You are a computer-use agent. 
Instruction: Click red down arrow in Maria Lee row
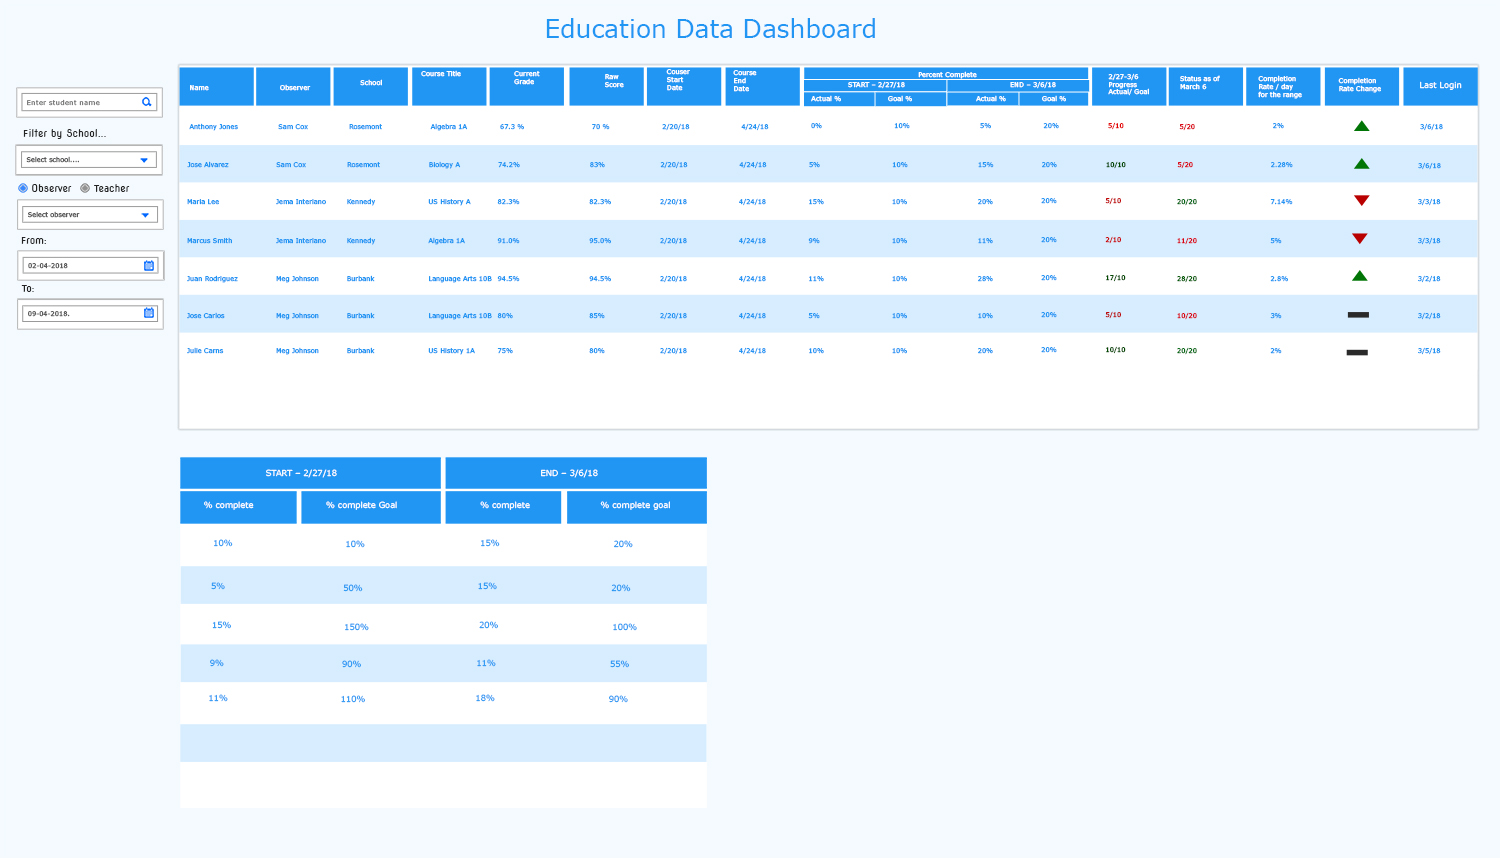[x=1361, y=201]
